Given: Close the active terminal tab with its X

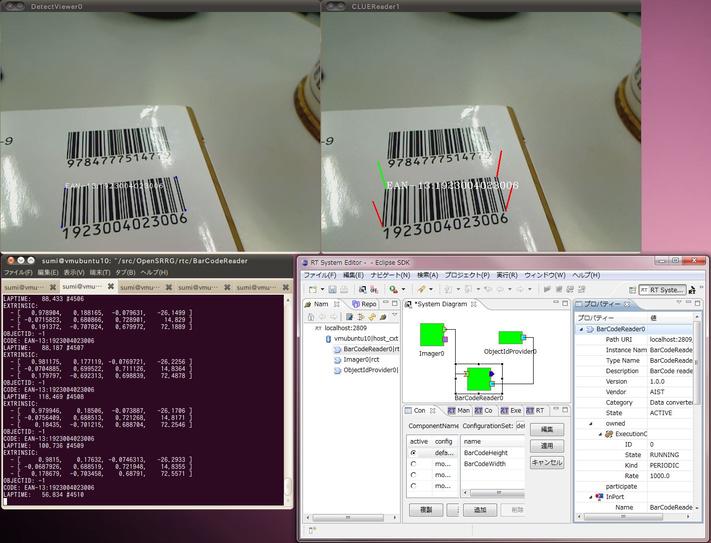Looking at the screenshot, I should [x=111, y=286].
